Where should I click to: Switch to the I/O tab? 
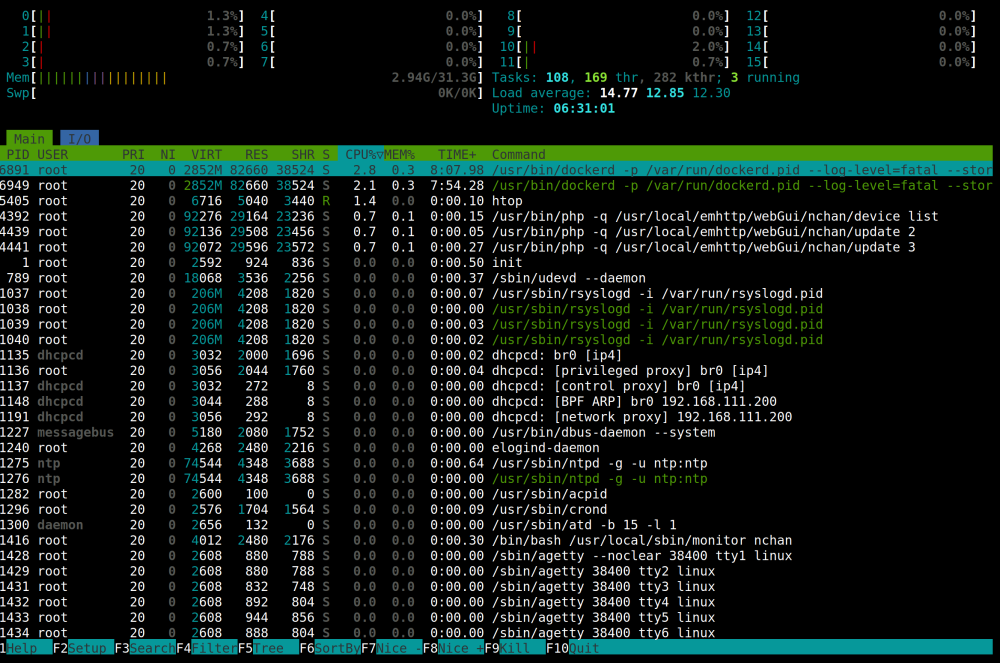[x=80, y=138]
